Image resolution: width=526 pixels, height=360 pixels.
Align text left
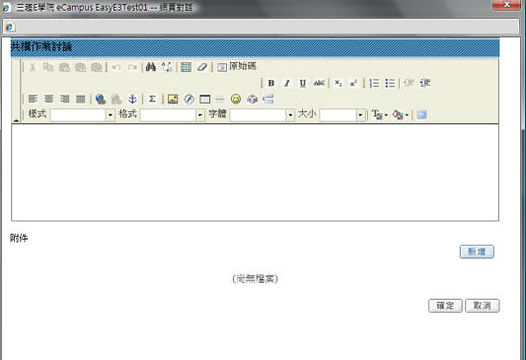33,99
